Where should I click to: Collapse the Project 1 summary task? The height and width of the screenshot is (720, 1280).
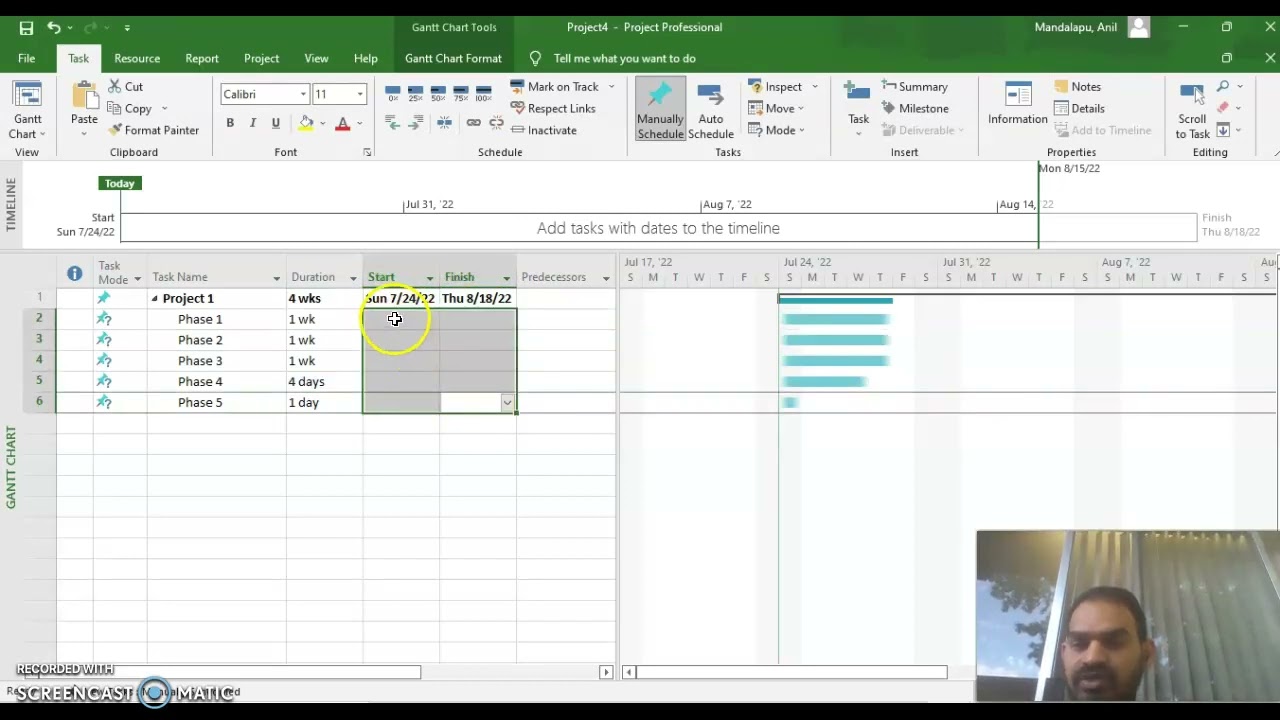(154, 299)
